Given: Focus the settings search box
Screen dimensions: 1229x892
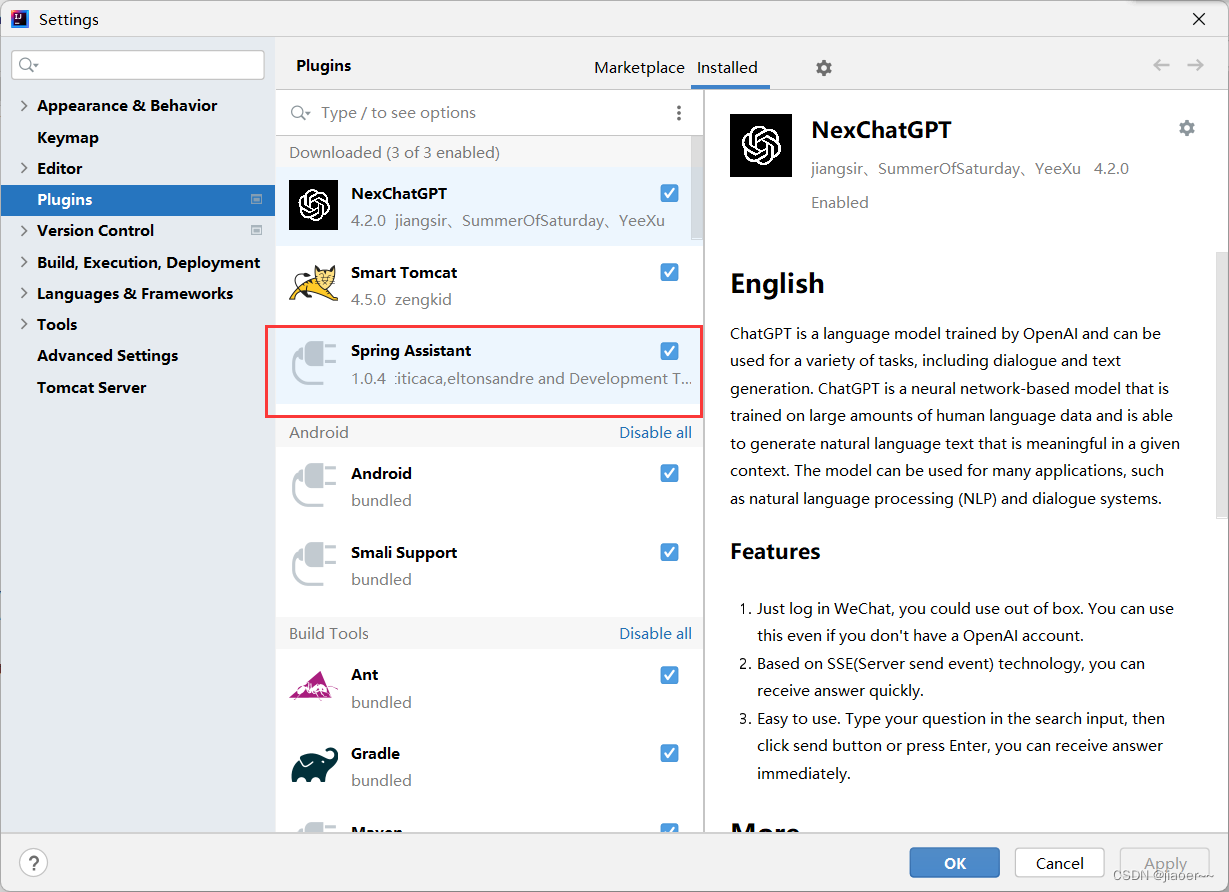Looking at the screenshot, I should (x=138, y=65).
